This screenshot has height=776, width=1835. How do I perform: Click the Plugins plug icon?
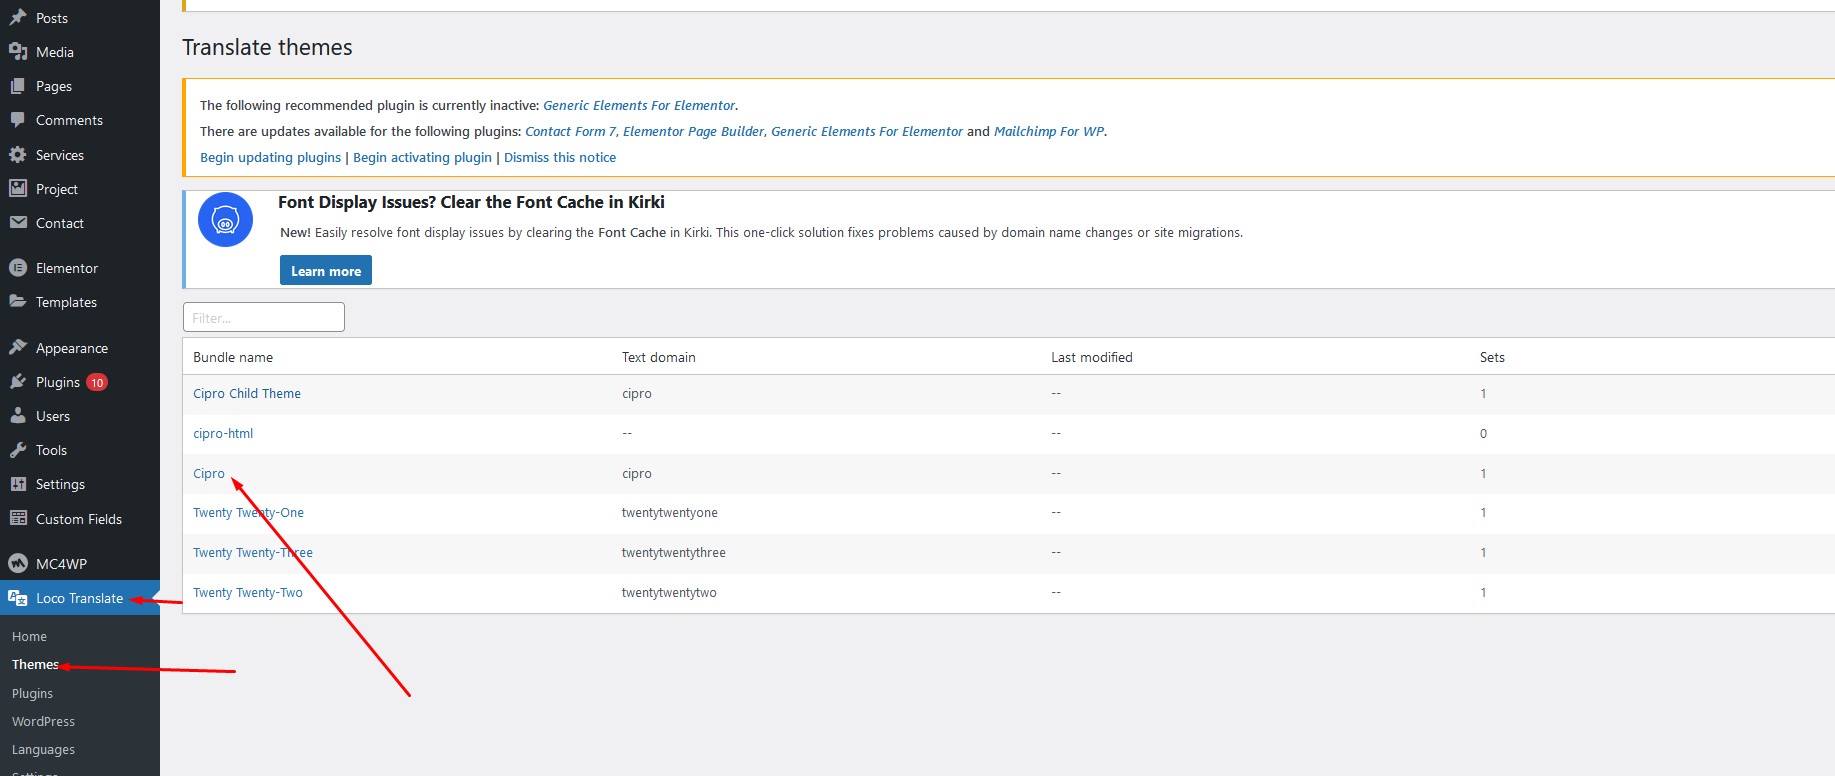[x=18, y=382]
